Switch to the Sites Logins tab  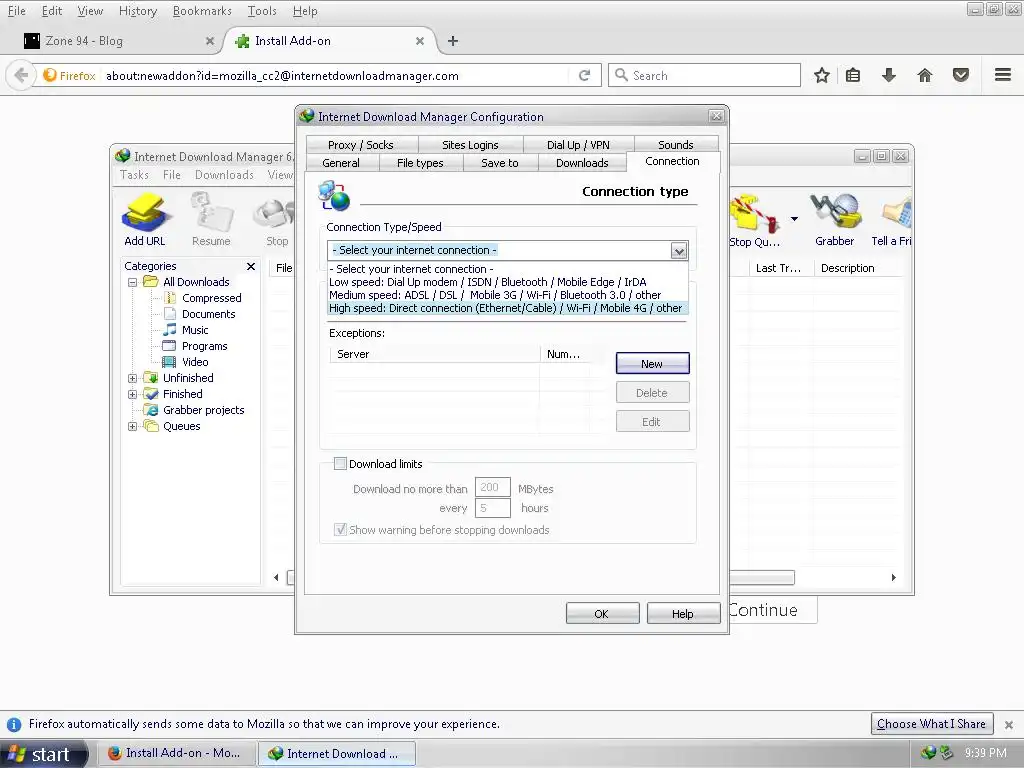[470, 144]
